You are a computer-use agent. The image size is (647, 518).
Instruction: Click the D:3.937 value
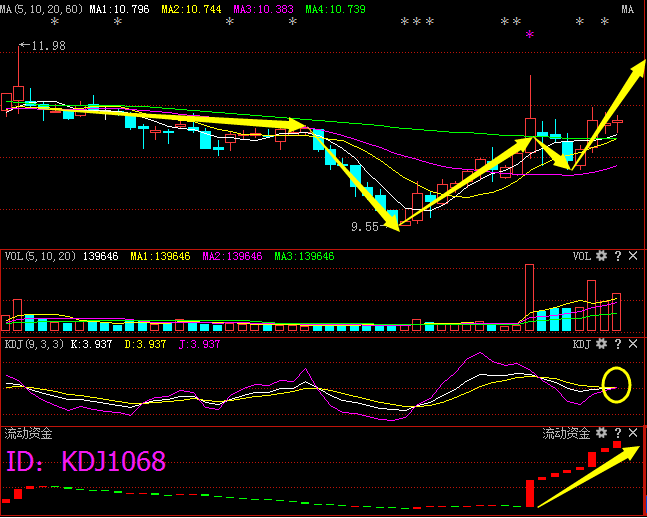click(145, 344)
